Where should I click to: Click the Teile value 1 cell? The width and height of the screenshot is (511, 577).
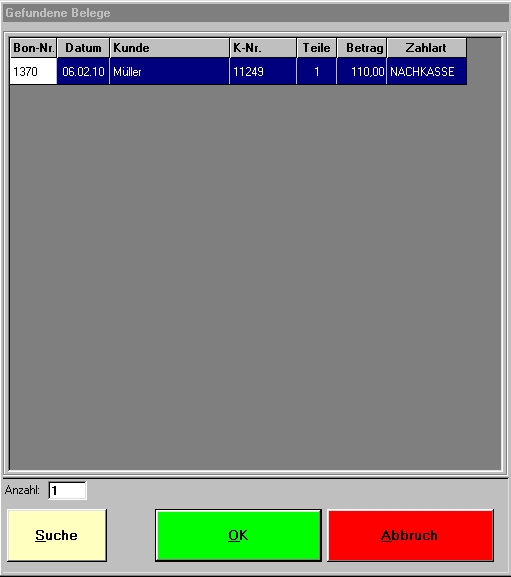(x=317, y=71)
